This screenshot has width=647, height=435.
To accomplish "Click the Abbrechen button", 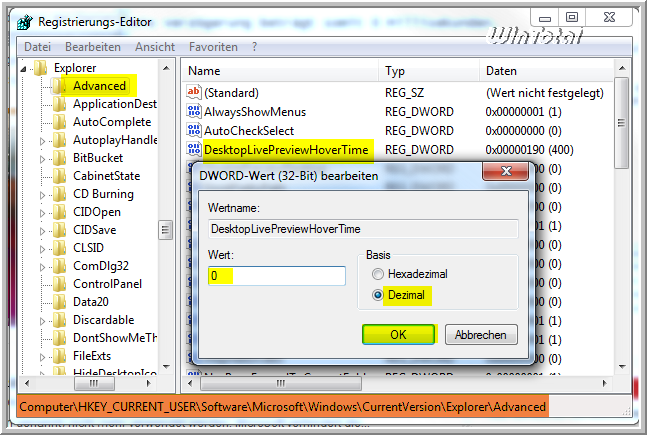I will pos(481,334).
